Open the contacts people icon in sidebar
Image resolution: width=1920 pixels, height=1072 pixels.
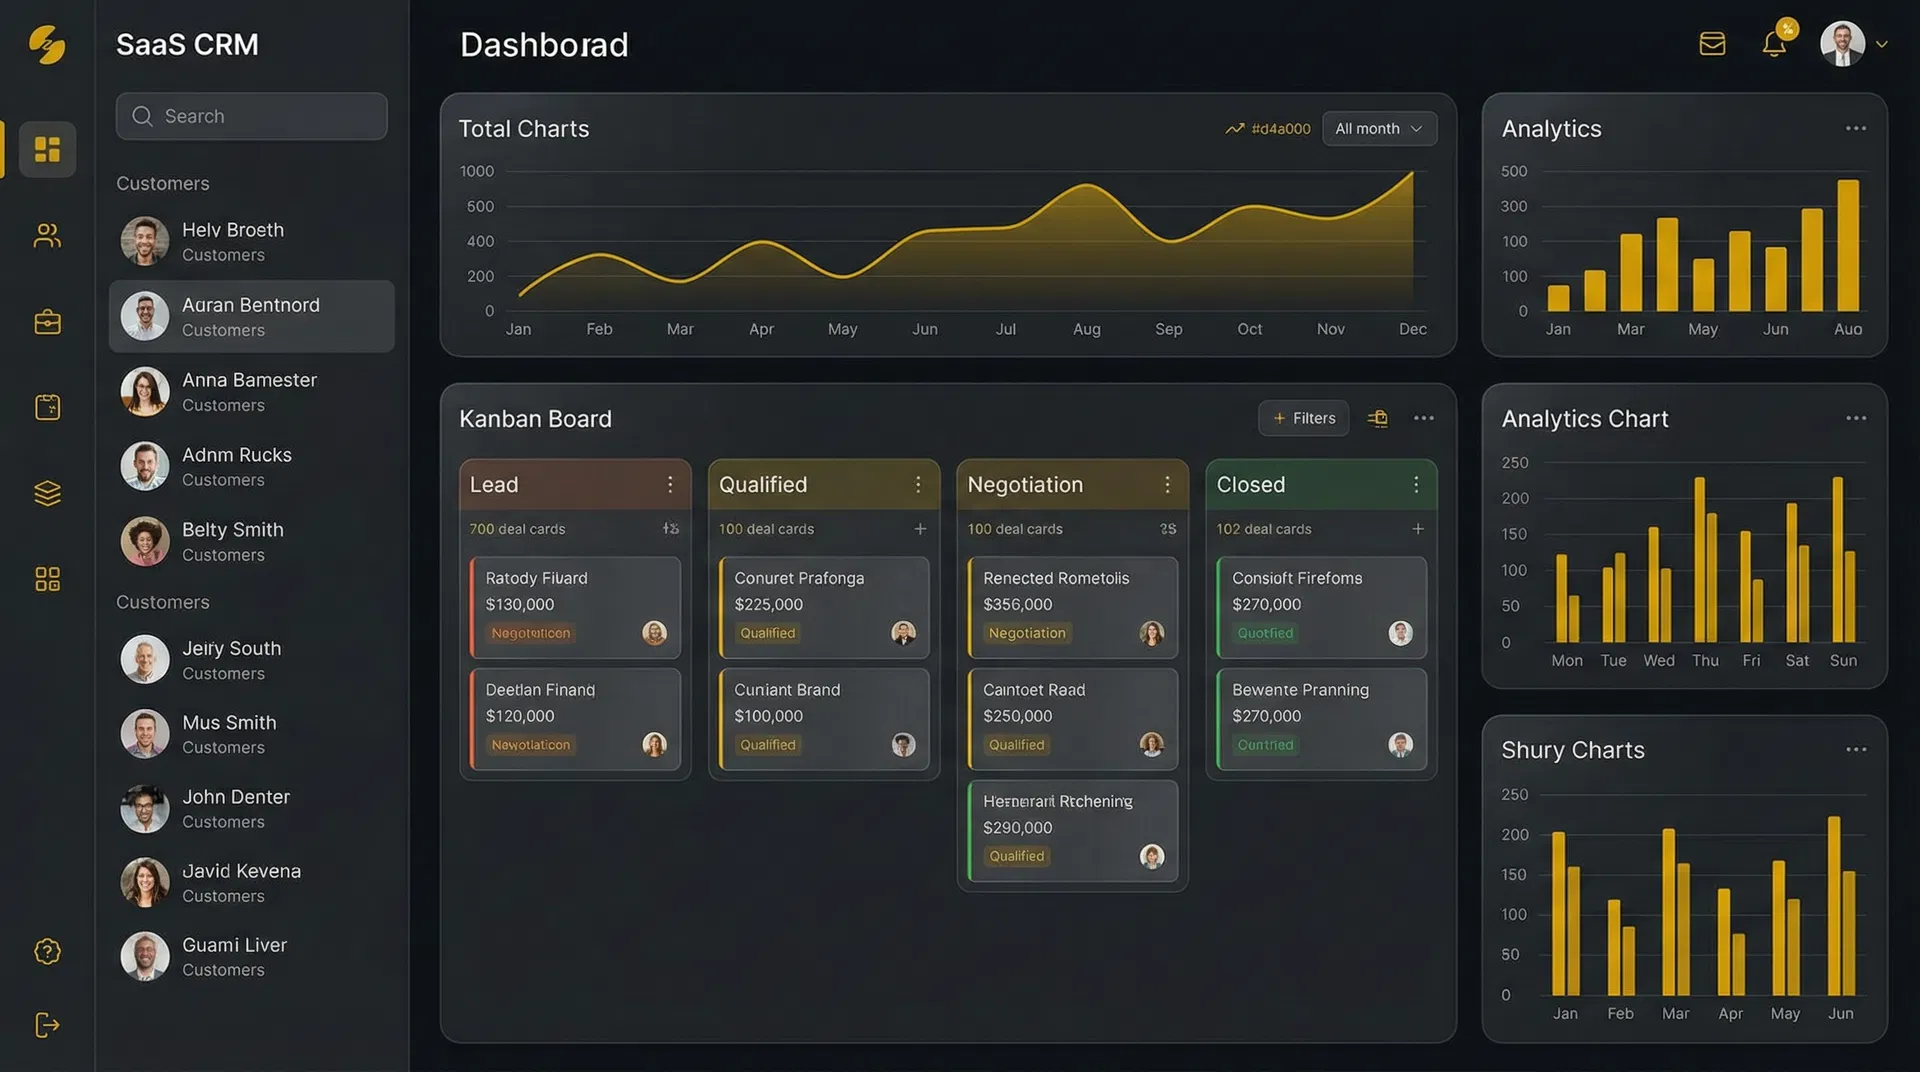(x=47, y=236)
